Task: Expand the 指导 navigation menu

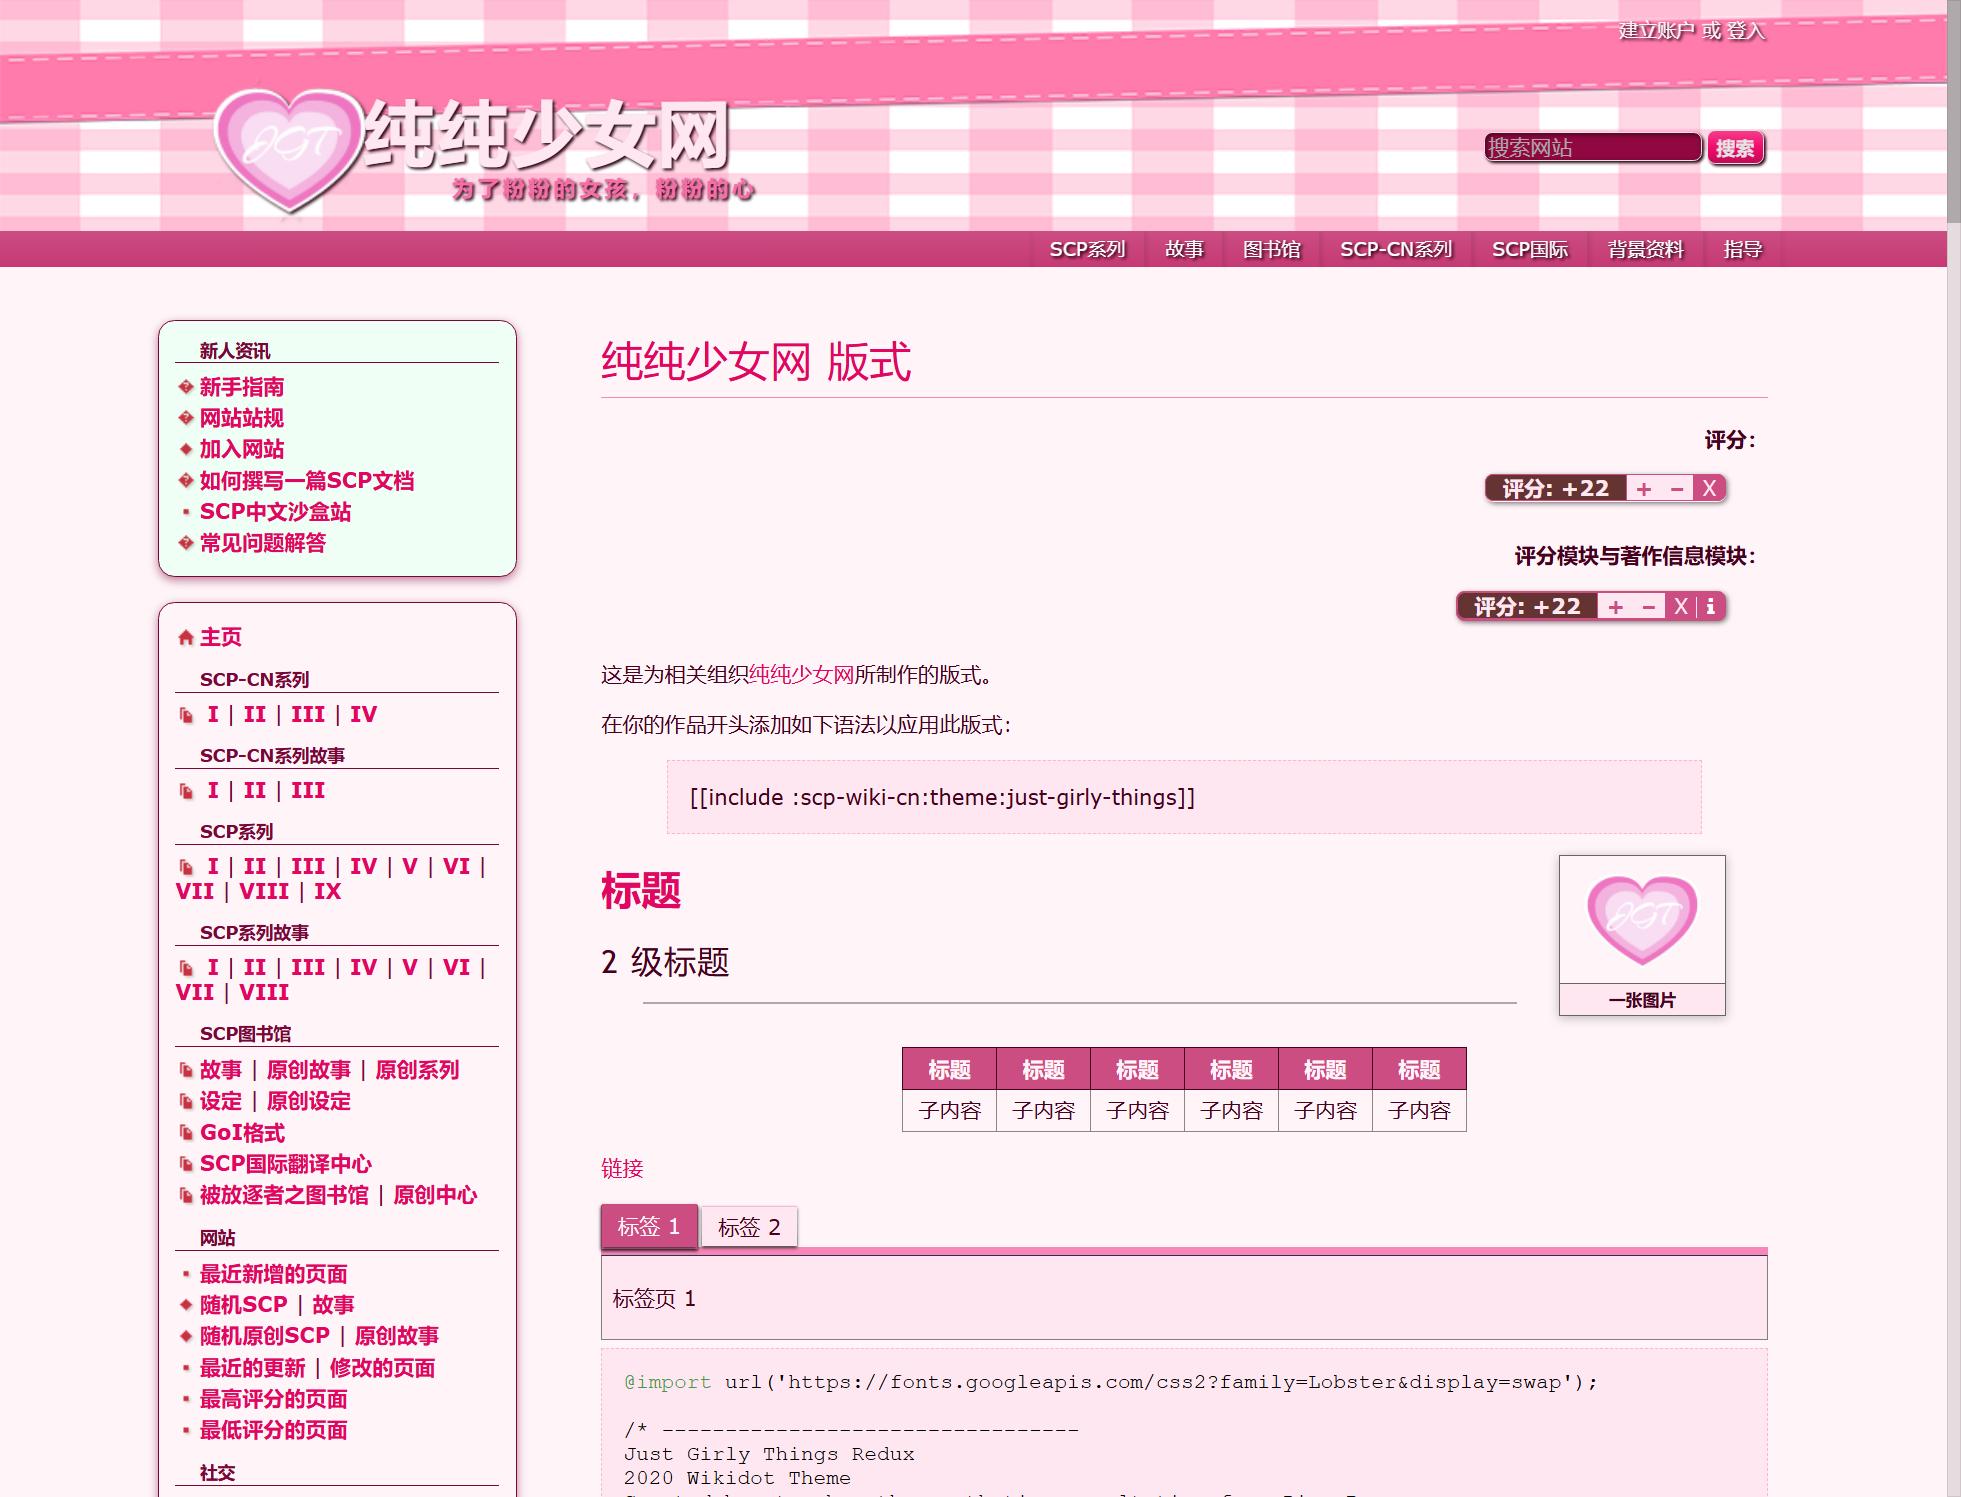Action: [1742, 249]
